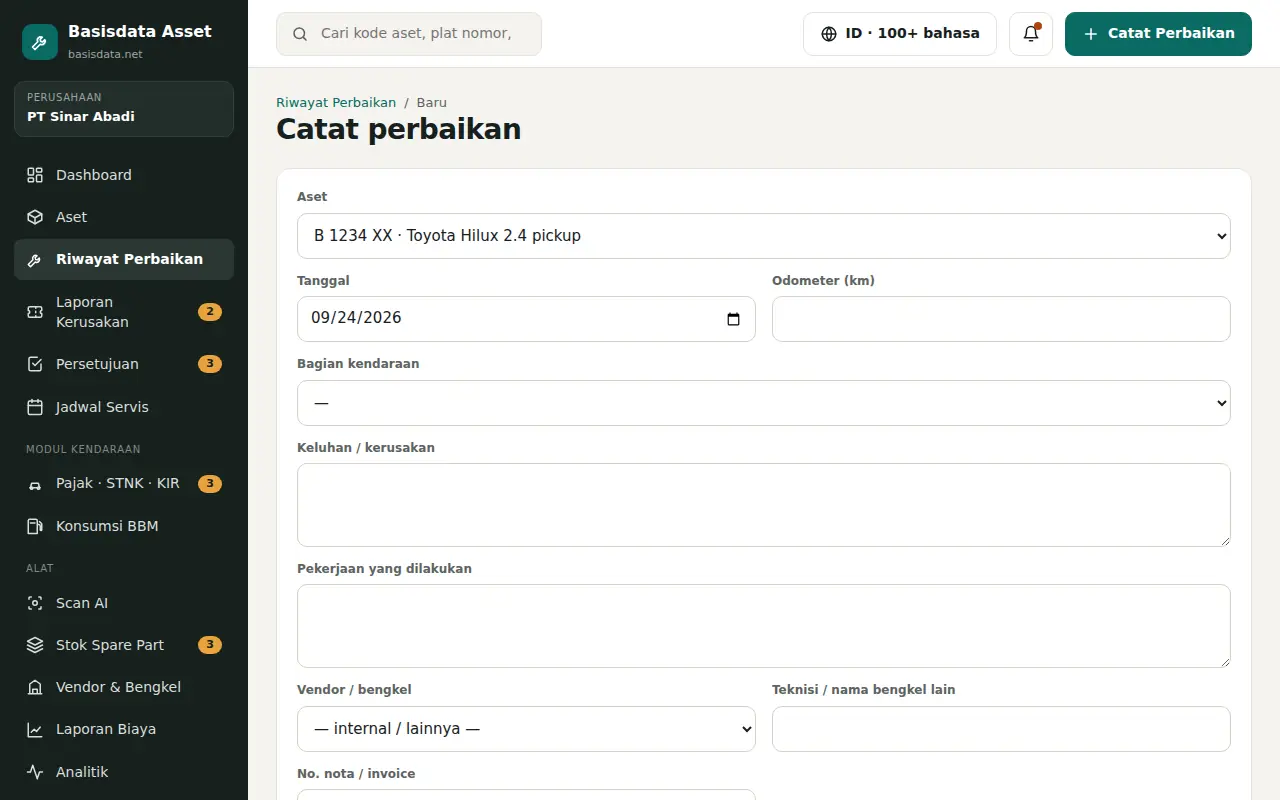This screenshot has width=1280, height=800.
Task: Open notifications bell
Action: coord(1031,34)
